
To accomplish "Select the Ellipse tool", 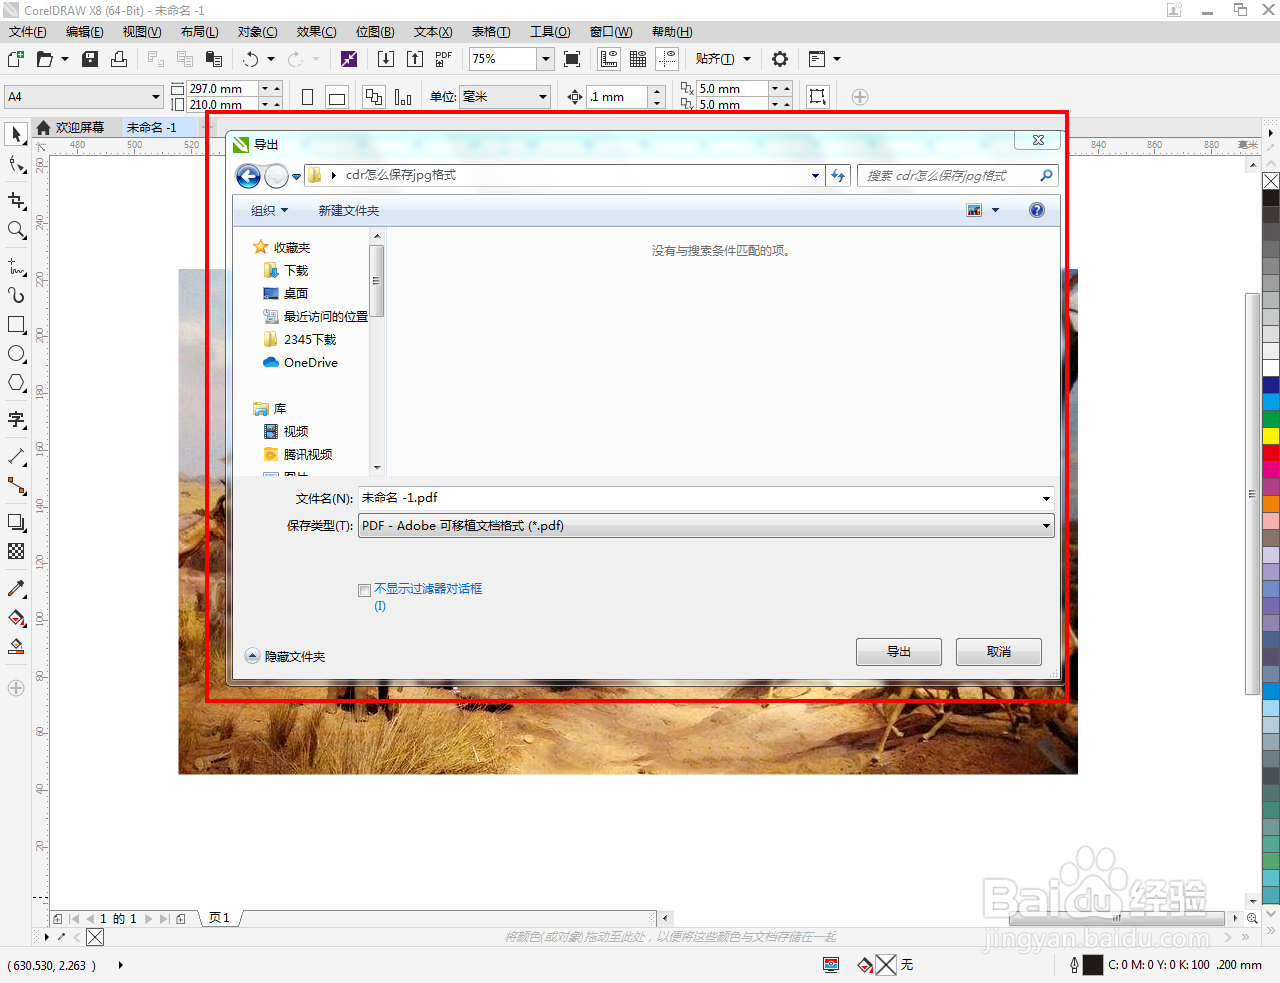I will (x=16, y=354).
